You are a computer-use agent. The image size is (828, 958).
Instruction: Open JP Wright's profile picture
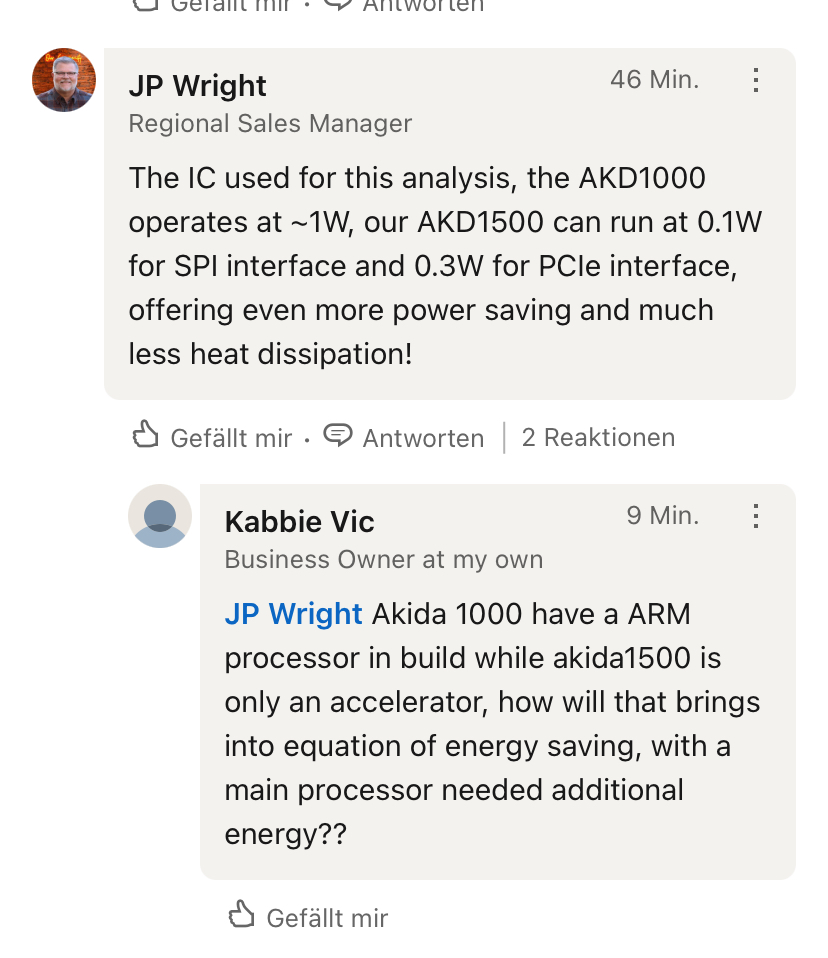pos(64,80)
